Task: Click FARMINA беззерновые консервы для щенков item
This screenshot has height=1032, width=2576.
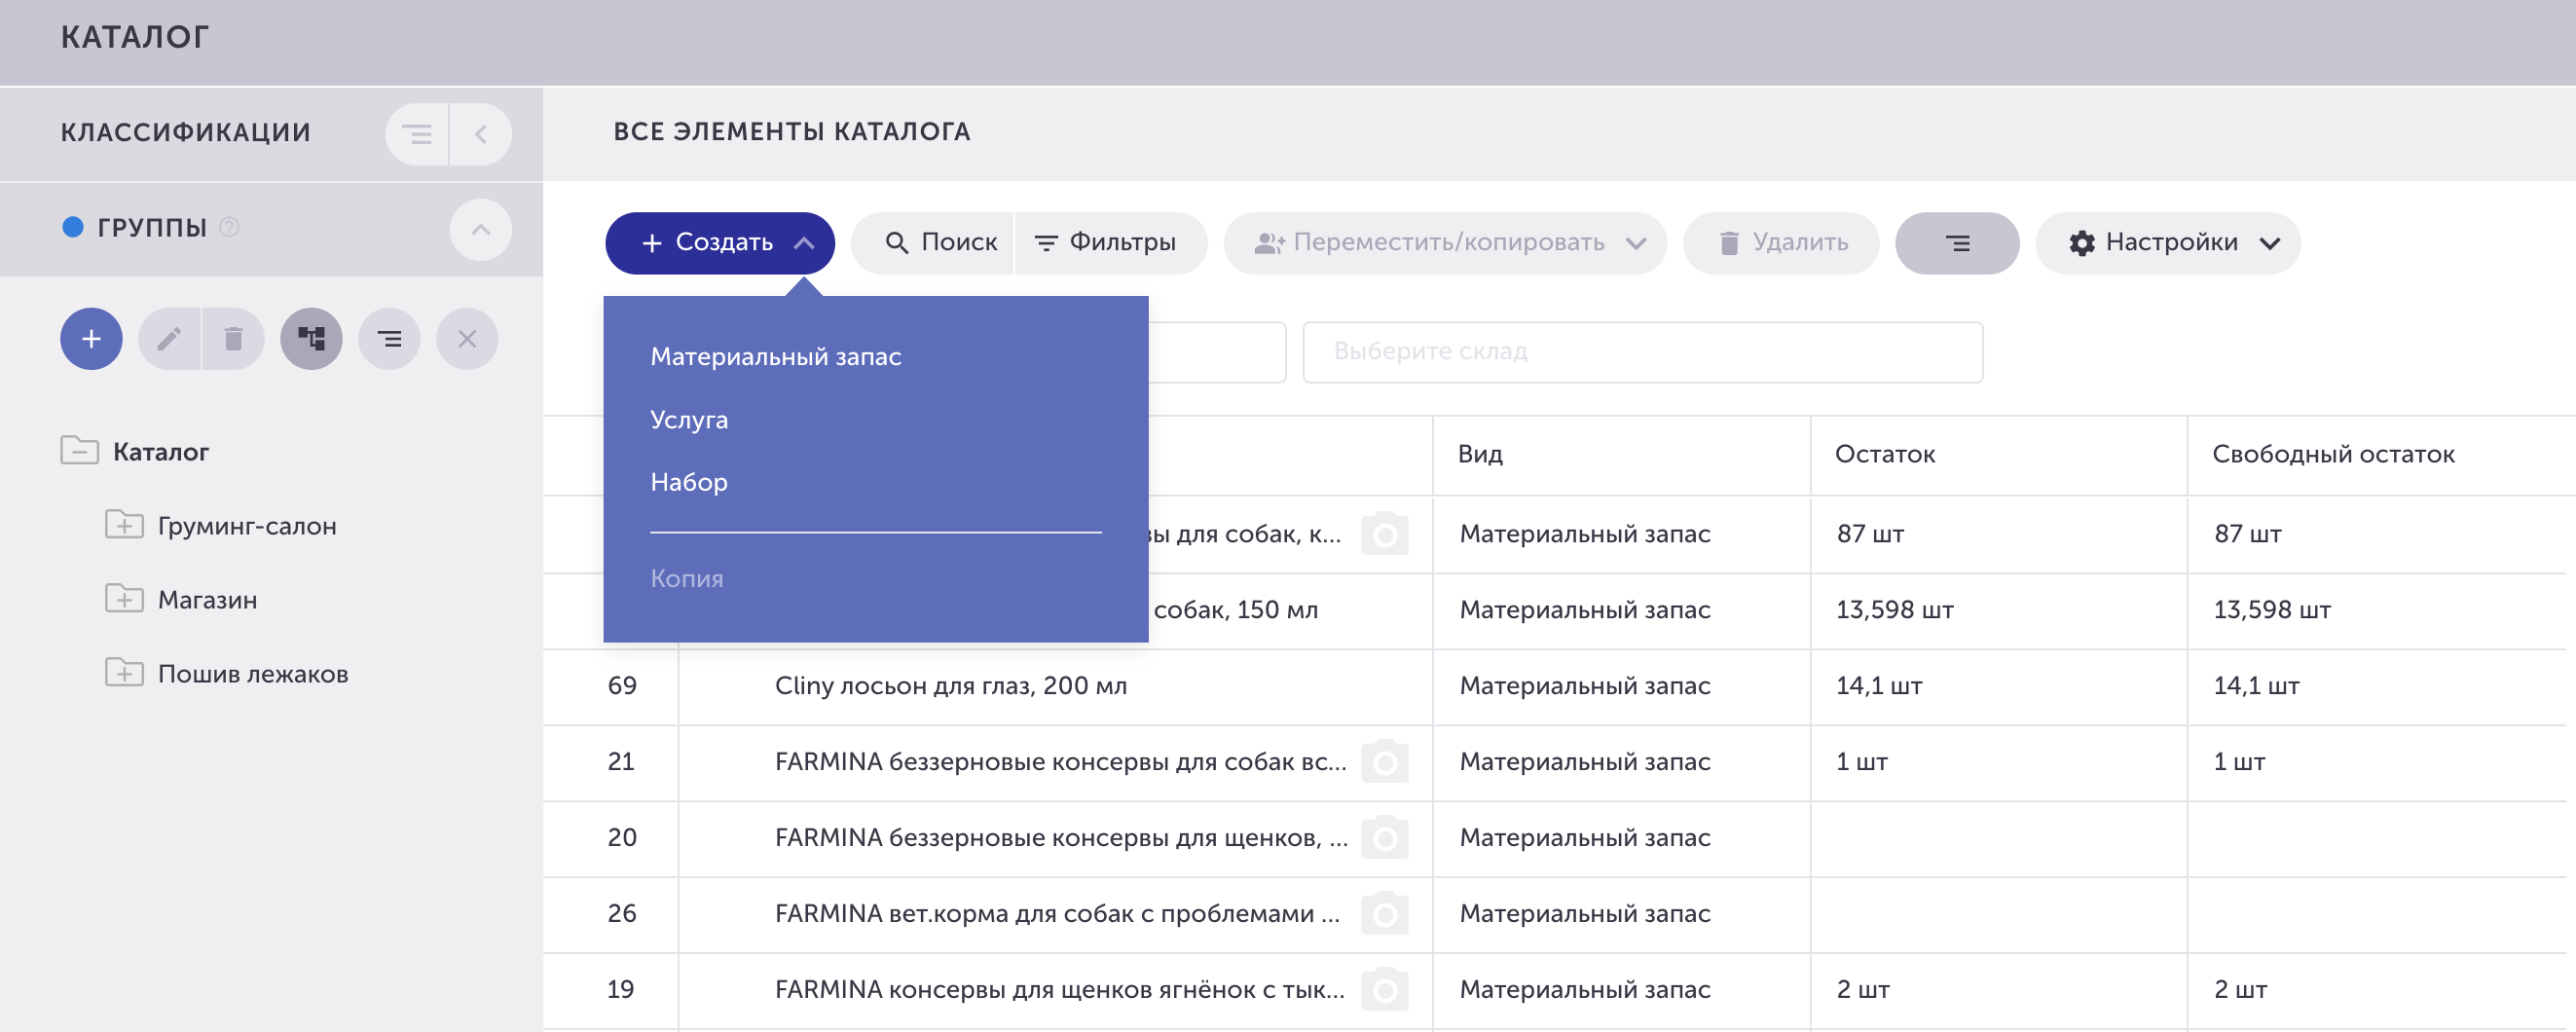Action: [1061, 838]
